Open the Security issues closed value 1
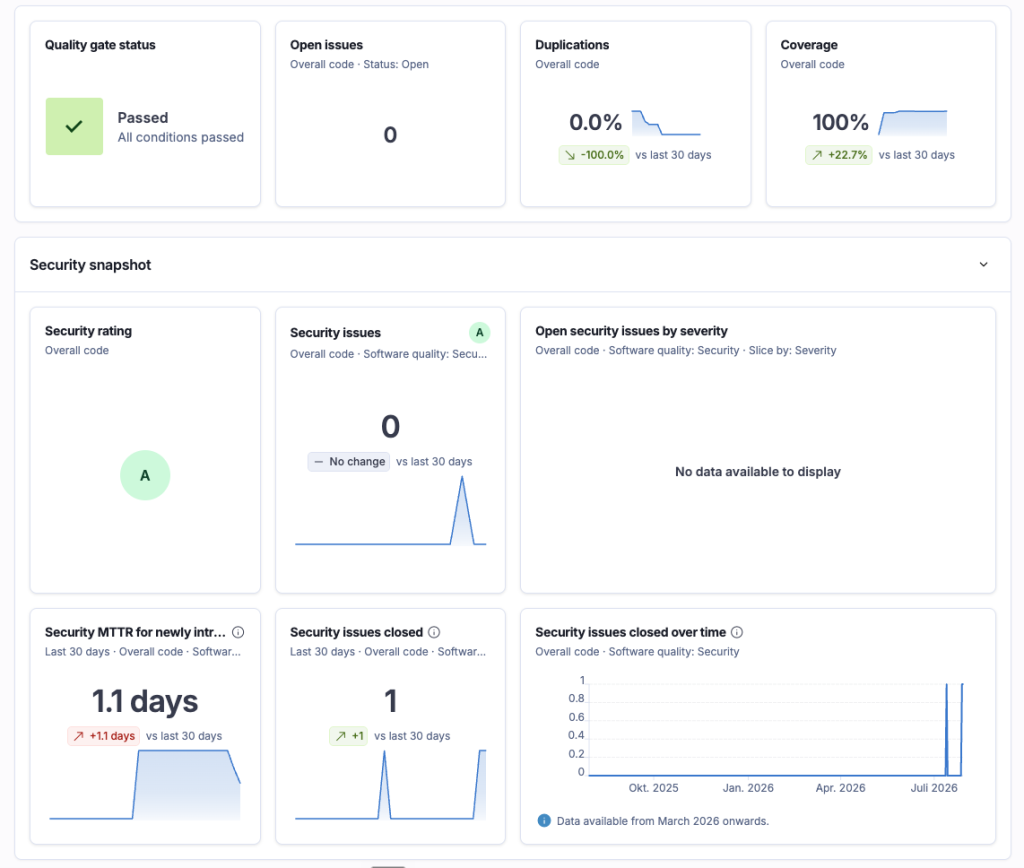 coord(390,701)
